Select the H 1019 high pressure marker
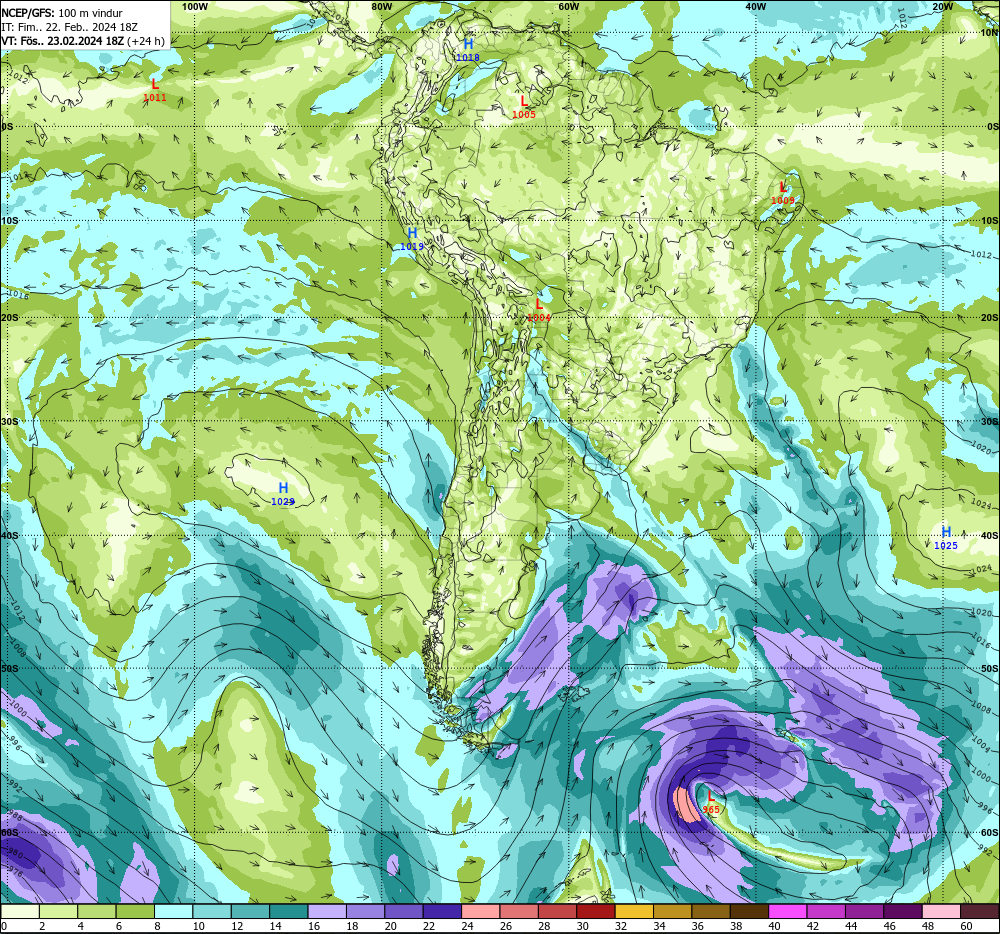 click(412, 239)
